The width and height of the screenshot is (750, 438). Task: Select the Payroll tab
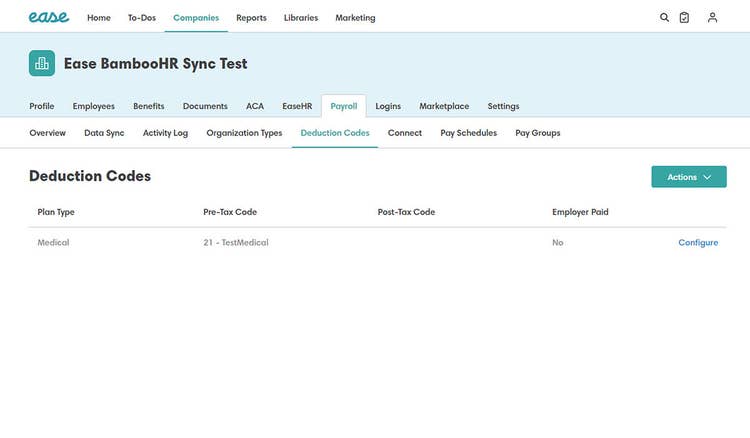344,106
